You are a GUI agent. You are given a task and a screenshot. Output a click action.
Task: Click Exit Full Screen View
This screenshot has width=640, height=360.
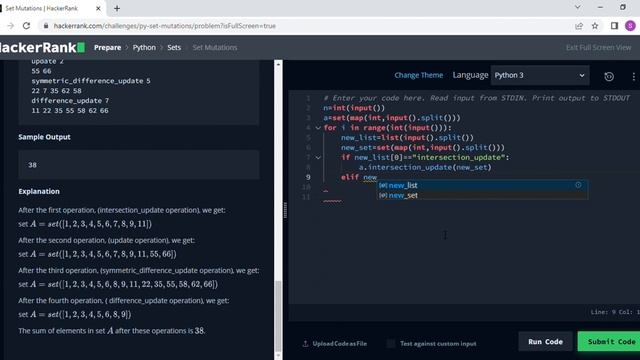click(x=598, y=47)
